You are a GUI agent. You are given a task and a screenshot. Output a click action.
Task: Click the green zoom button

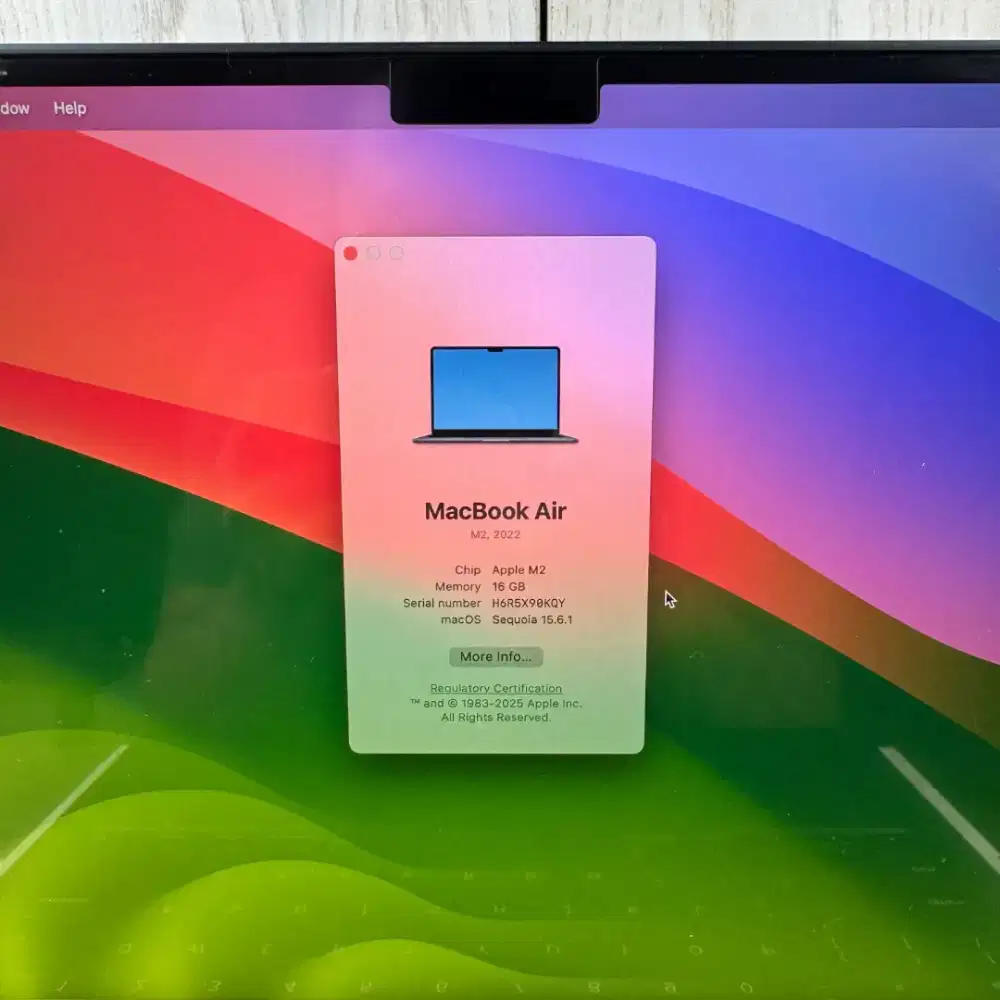click(x=396, y=253)
